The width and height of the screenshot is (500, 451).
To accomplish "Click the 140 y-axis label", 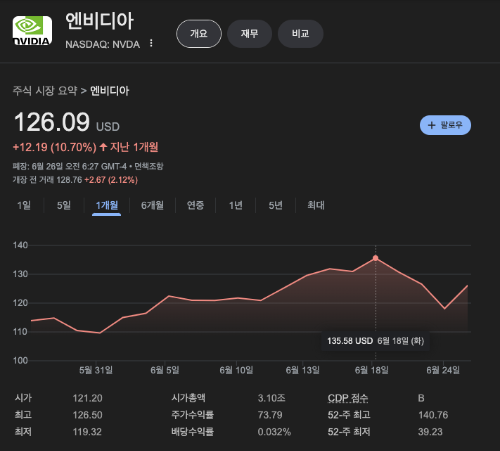I will (20, 245).
